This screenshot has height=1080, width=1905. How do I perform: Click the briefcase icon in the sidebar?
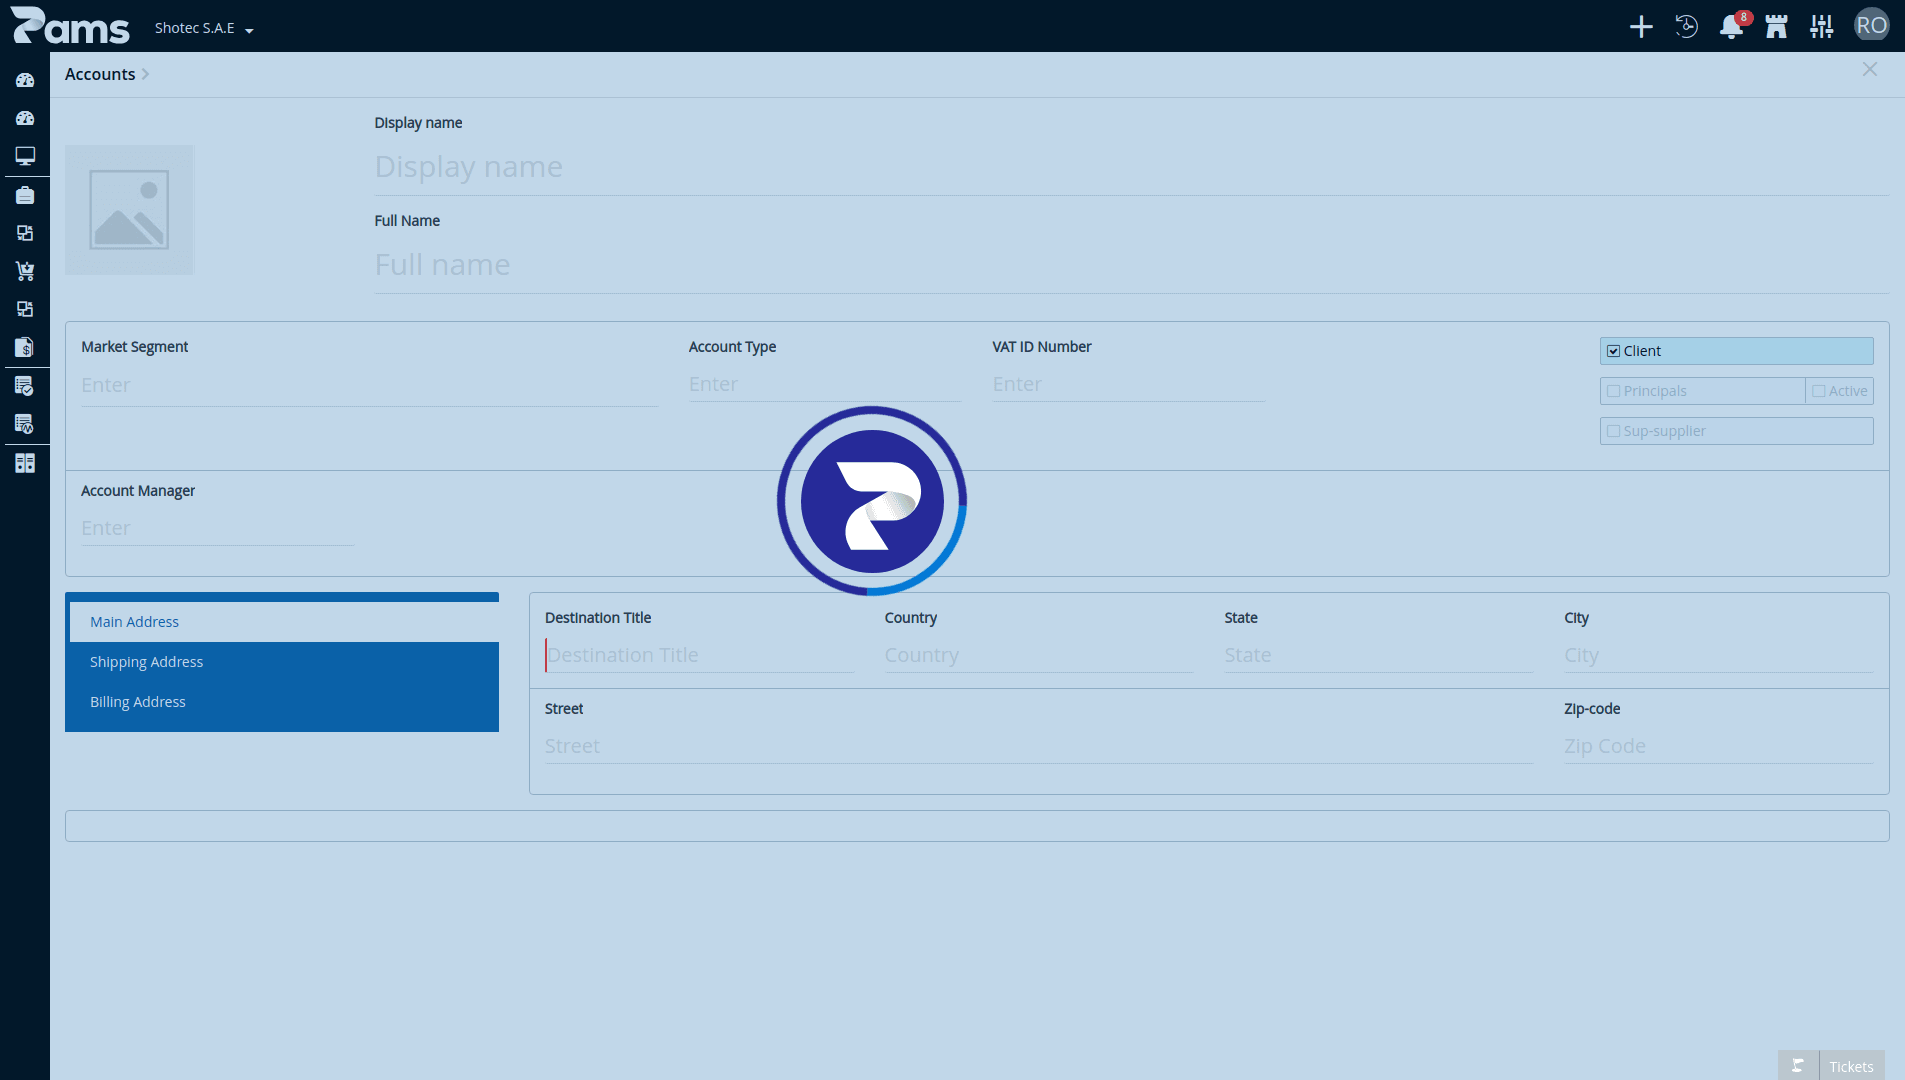point(25,195)
